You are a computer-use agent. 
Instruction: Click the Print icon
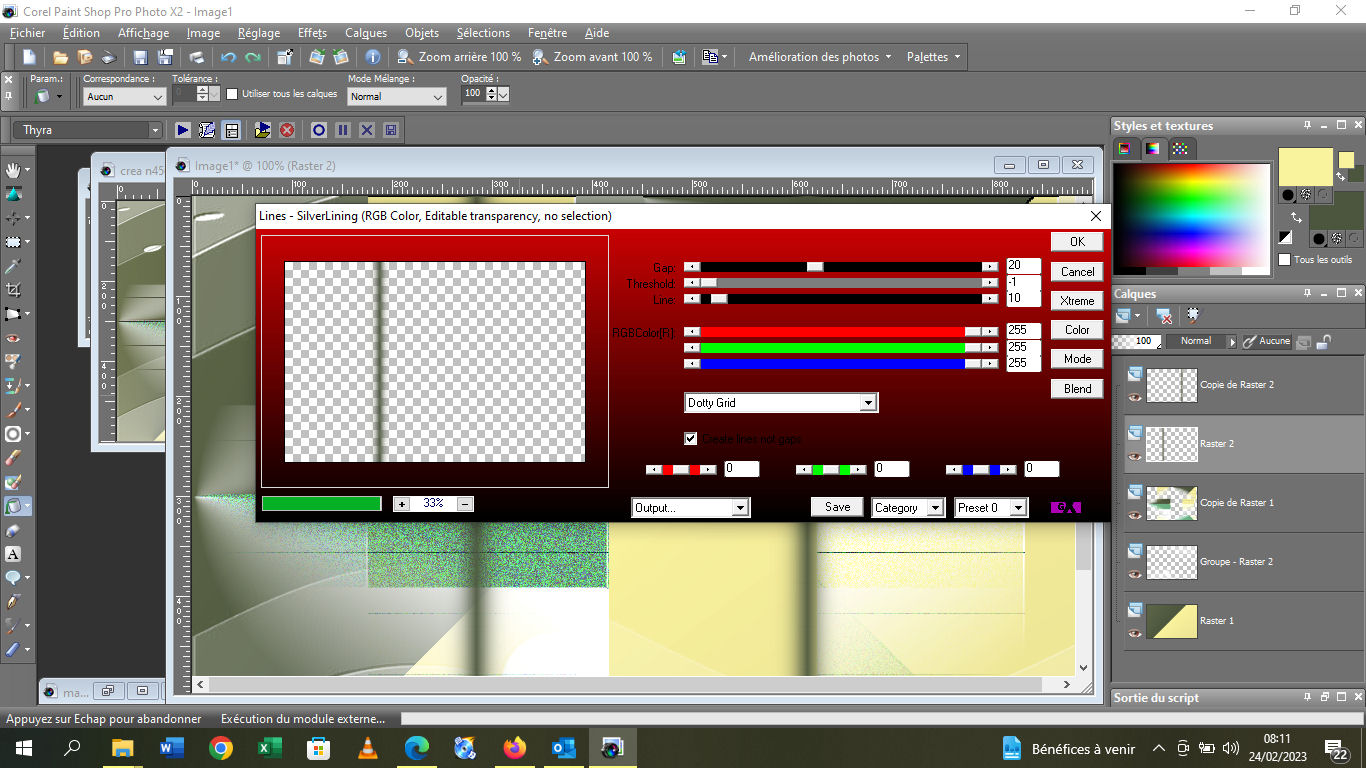point(196,57)
